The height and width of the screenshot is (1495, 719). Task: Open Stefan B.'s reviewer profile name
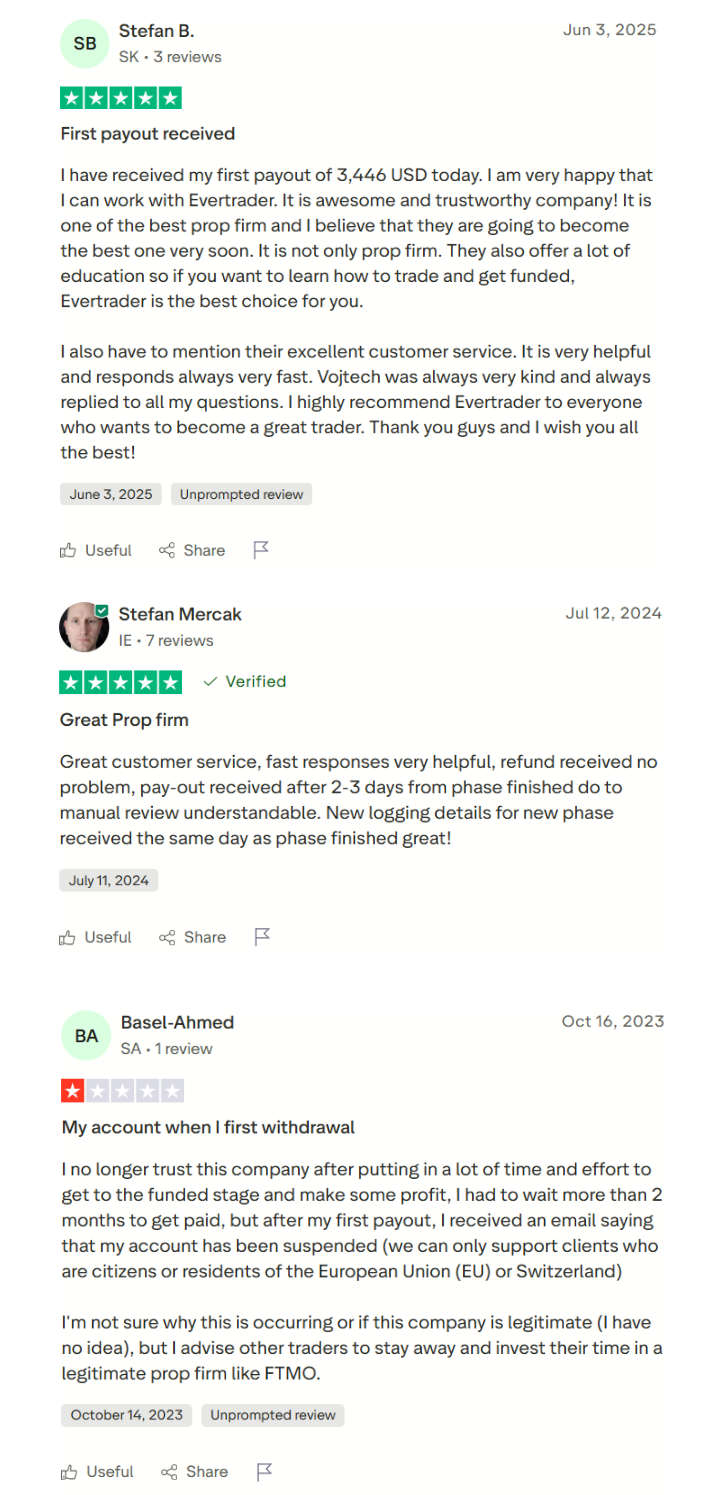(156, 31)
